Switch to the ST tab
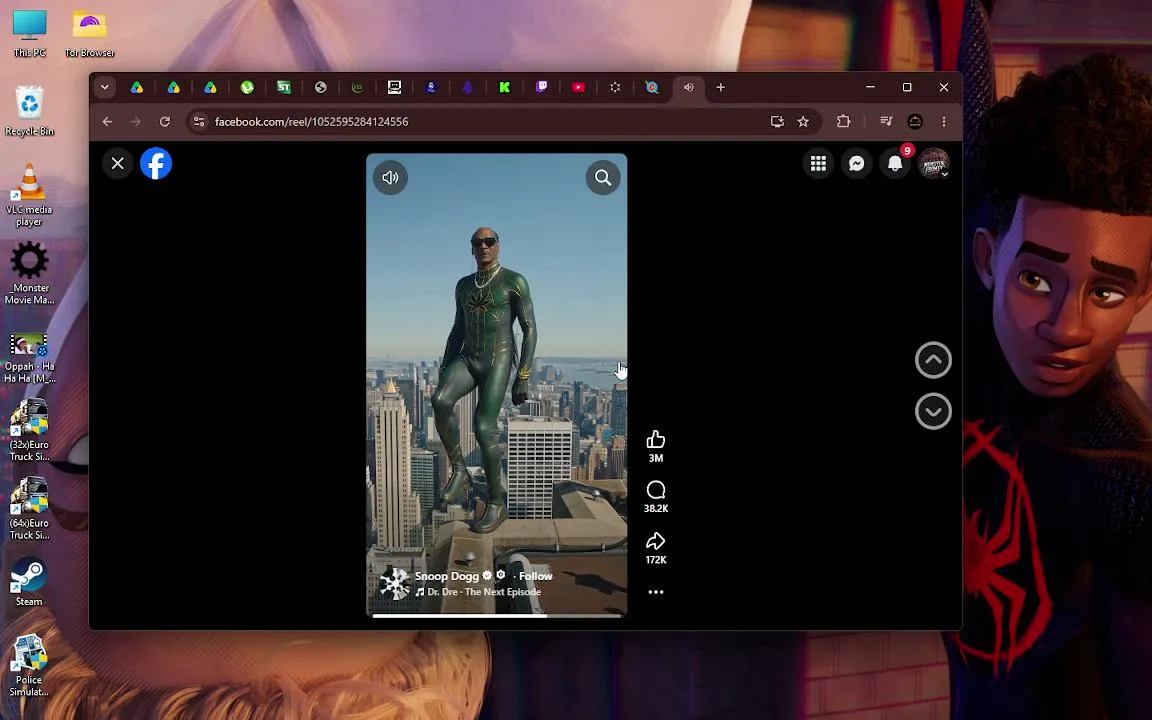Image resolution: width=1152 pixels, height=720 pixels. (x=284, y=87)
